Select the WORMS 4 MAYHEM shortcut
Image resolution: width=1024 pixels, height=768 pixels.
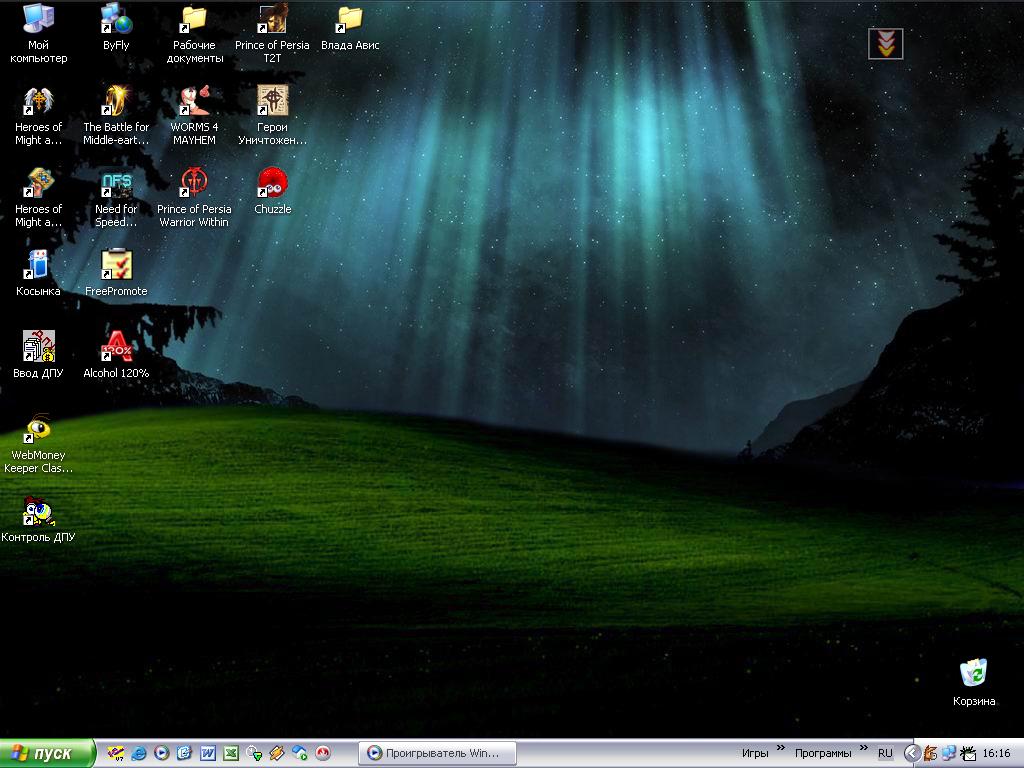[195, 115]
